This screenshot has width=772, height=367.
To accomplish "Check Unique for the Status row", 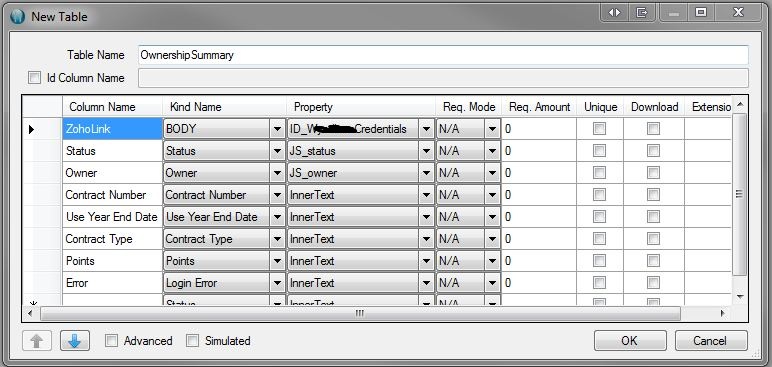I will [x=599, y=151].
